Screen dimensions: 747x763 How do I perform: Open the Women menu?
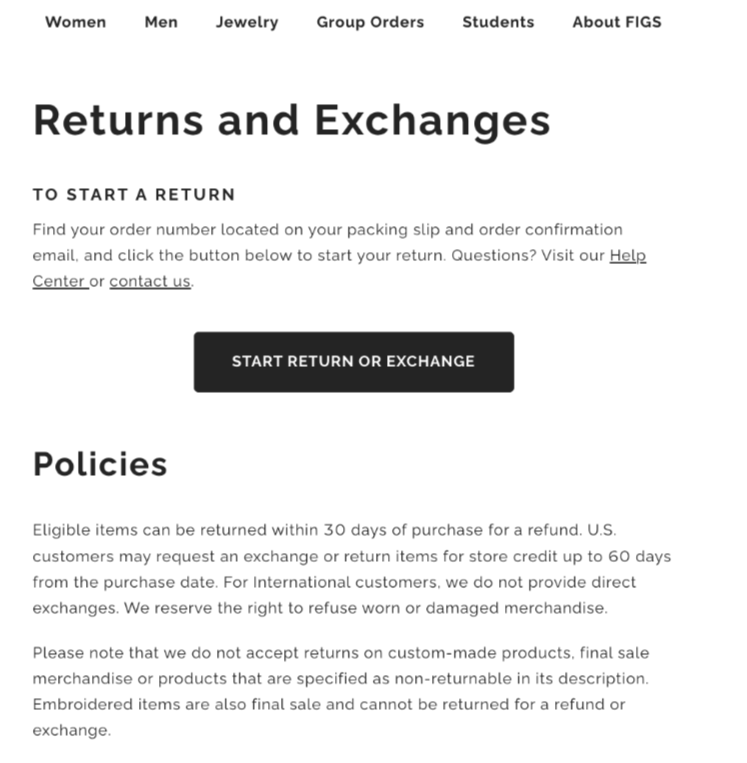tap(75, 22)
